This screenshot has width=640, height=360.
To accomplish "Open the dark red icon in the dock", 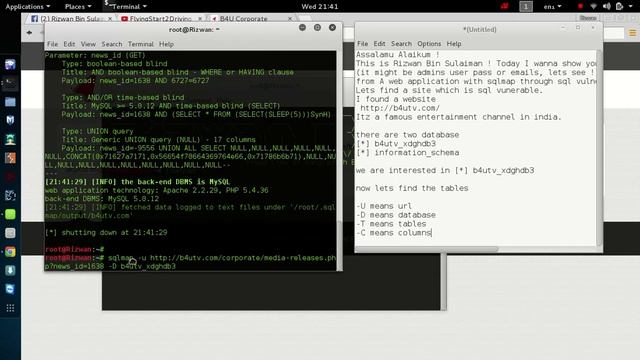I will pyautogui.click(x=10, y=177).
